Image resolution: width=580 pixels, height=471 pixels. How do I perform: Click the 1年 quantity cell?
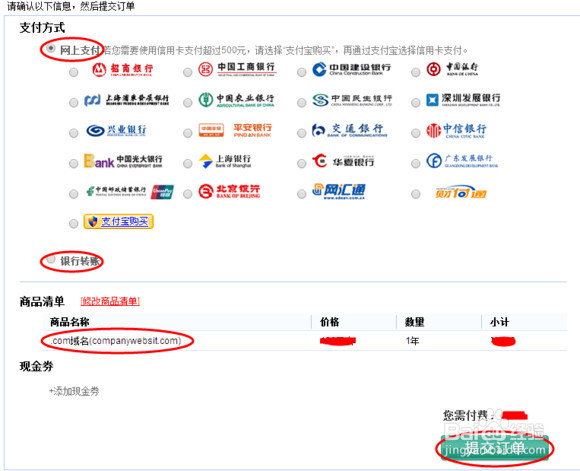click(412, 340)
